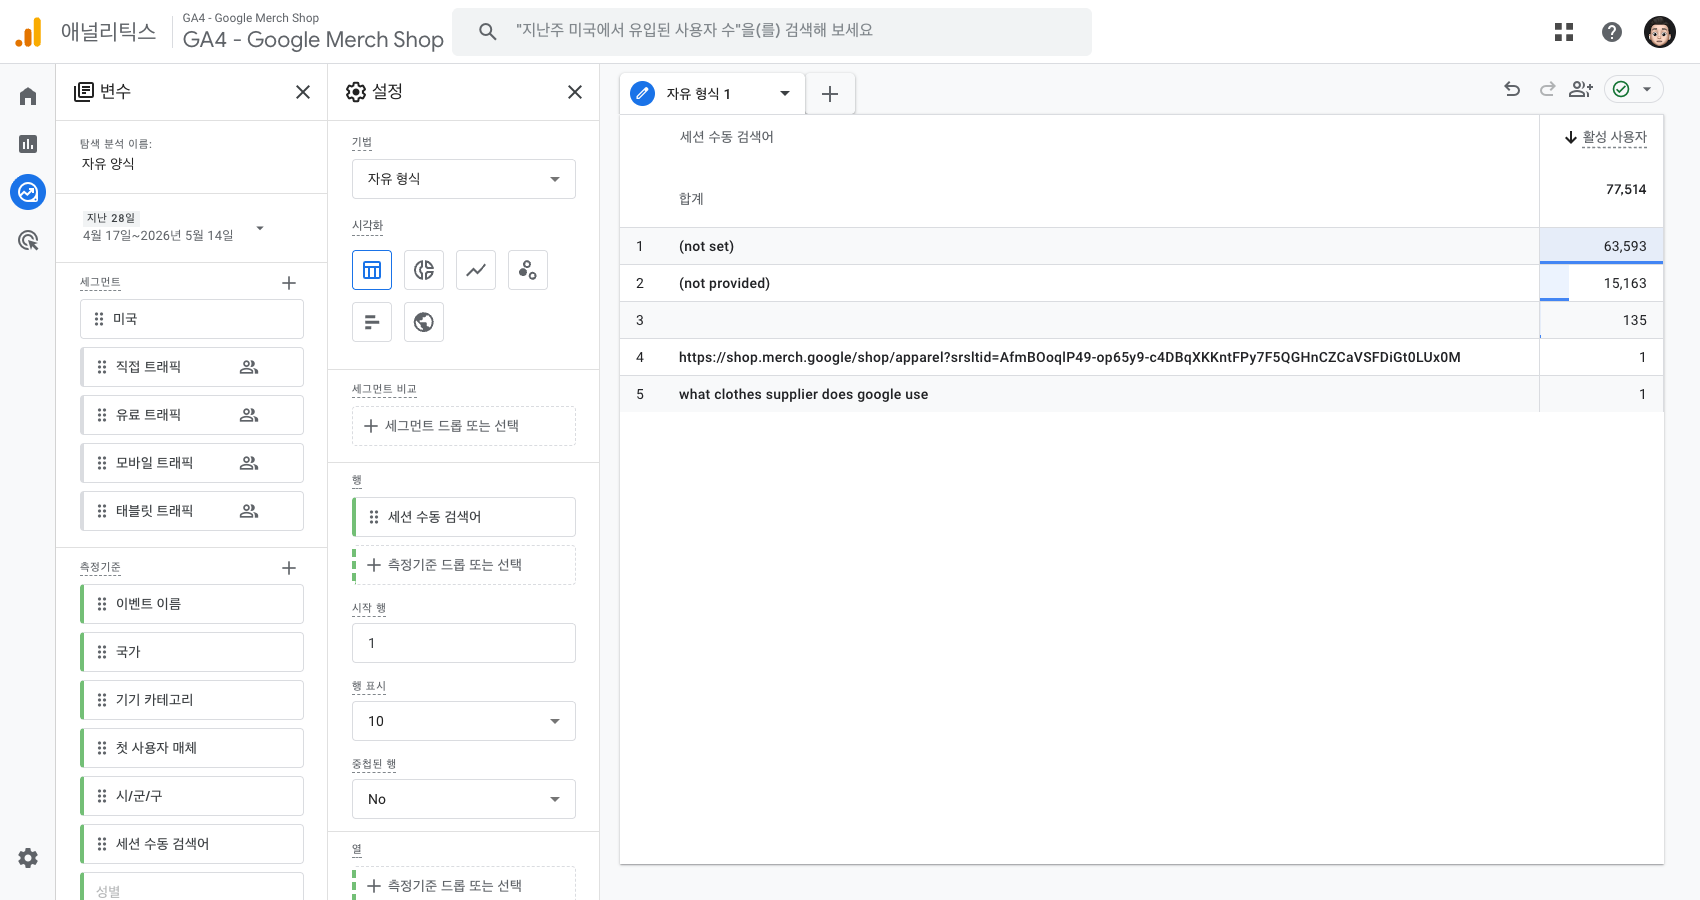The width and height of the screenshot is (1700, 900).
Task: Open the Reports bar-chart icon
Action: click(x=28, y=144)
